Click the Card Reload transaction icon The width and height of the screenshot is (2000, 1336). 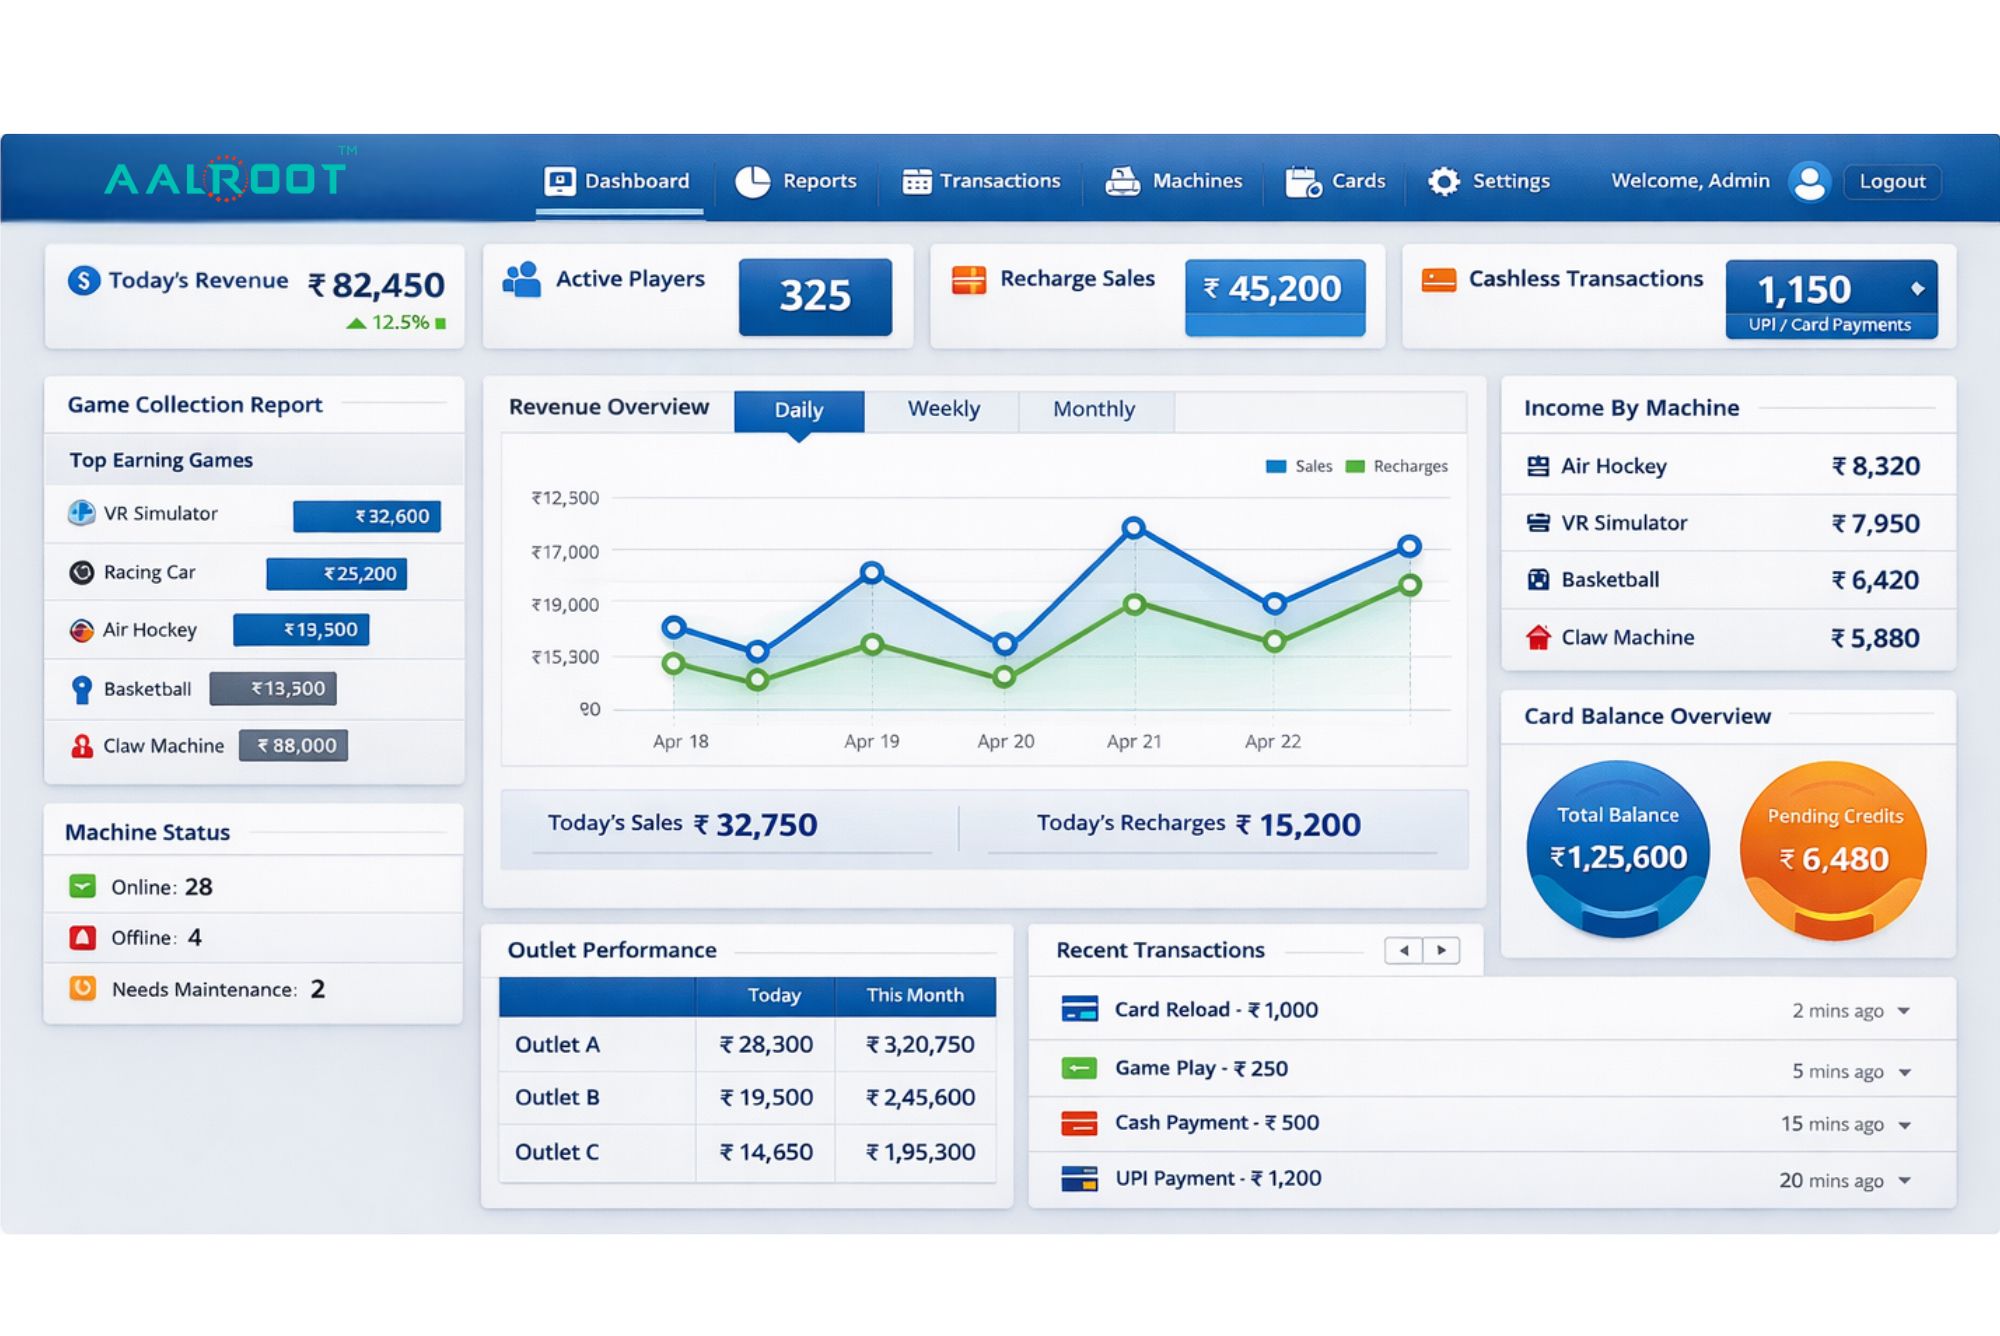1079,1009
